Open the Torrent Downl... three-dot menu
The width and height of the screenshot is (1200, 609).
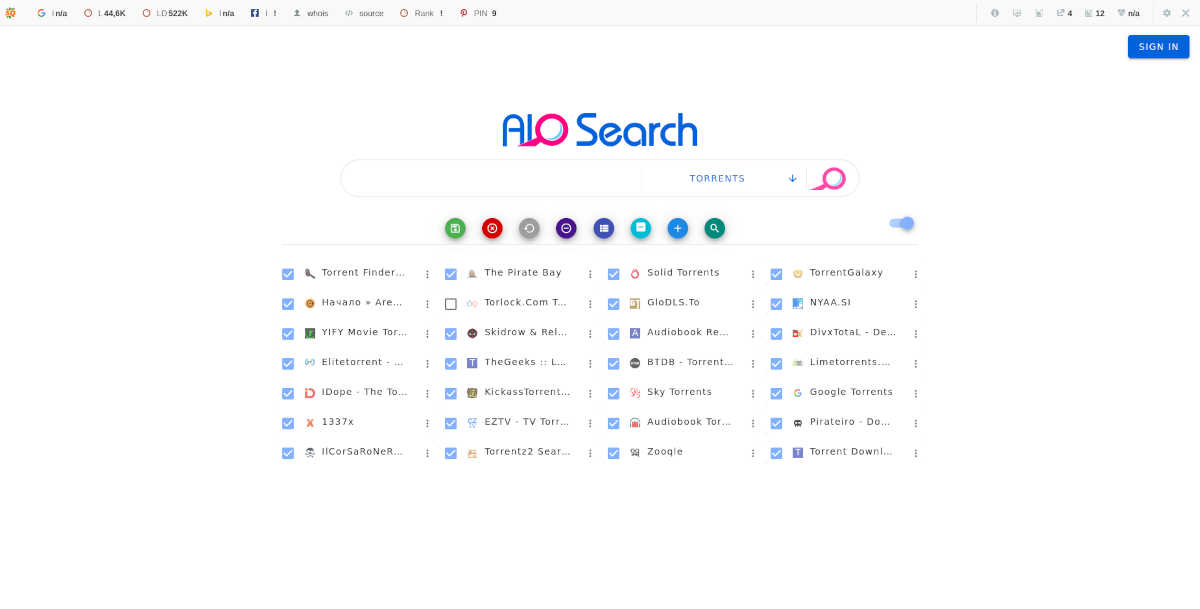pos(915,453)
